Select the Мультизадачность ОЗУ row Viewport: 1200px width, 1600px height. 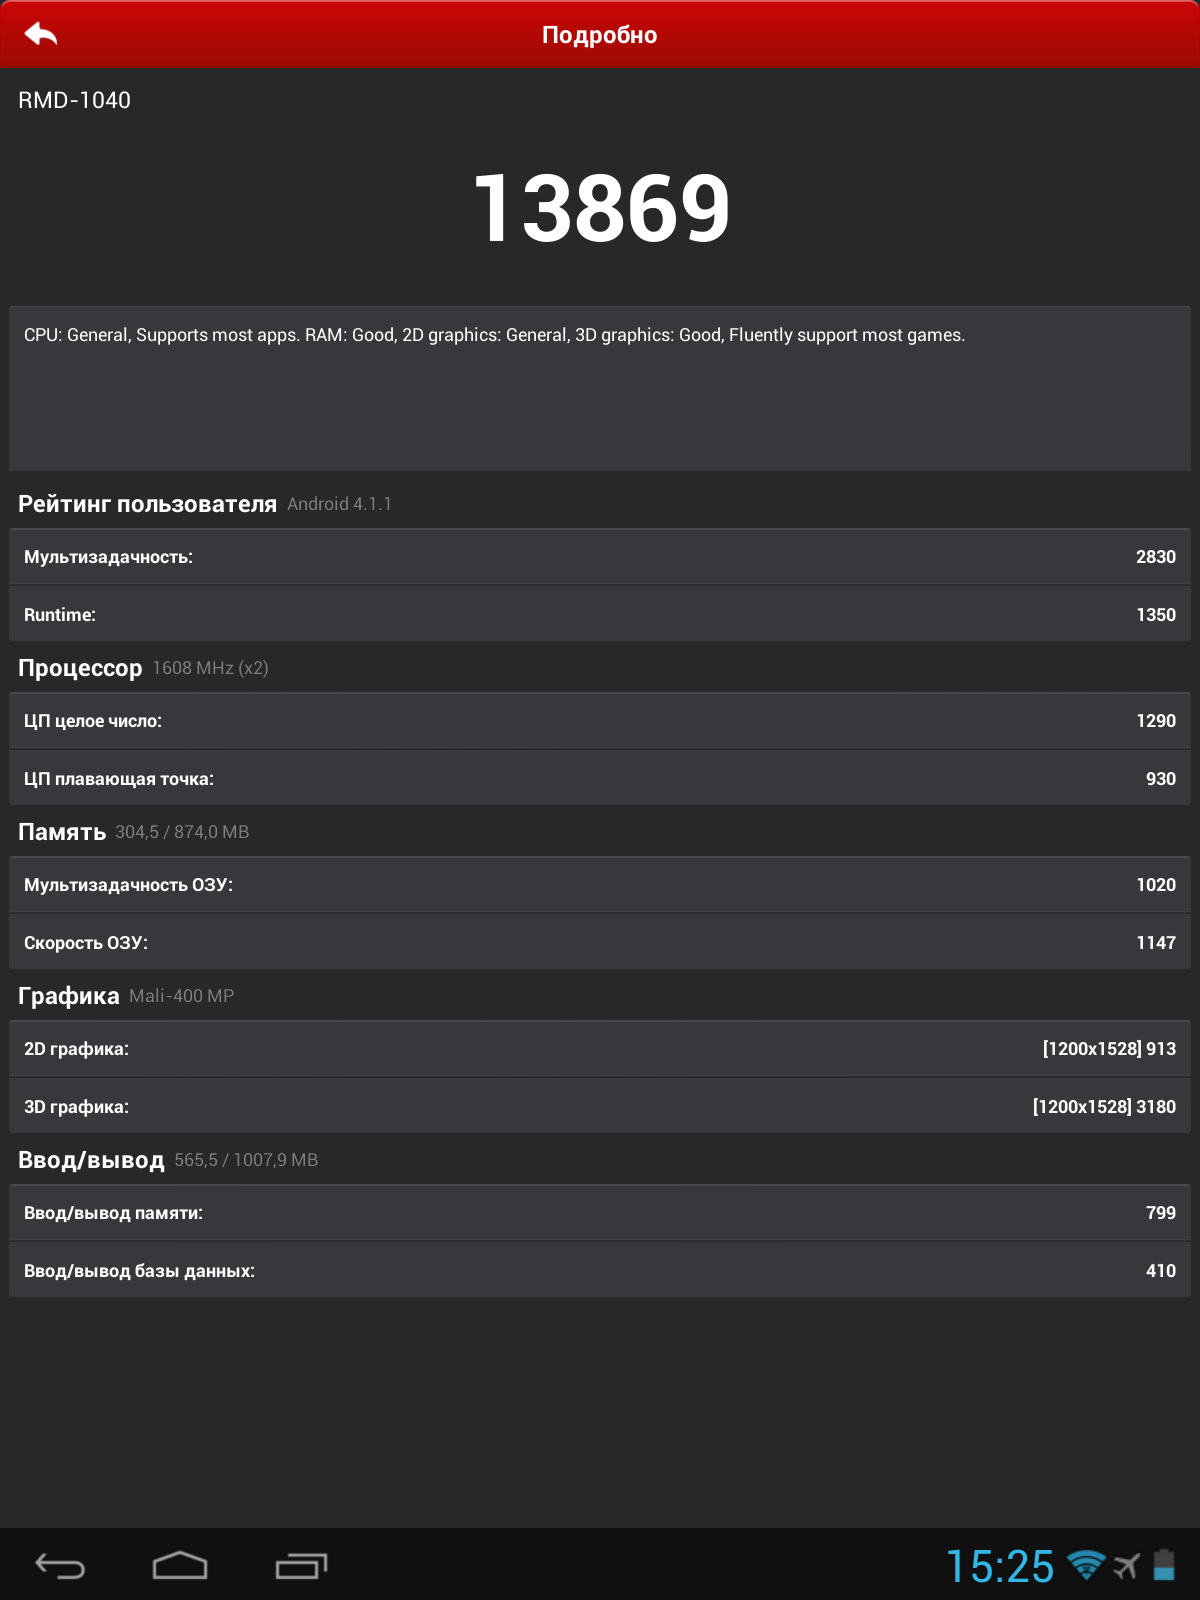point(600,885)
